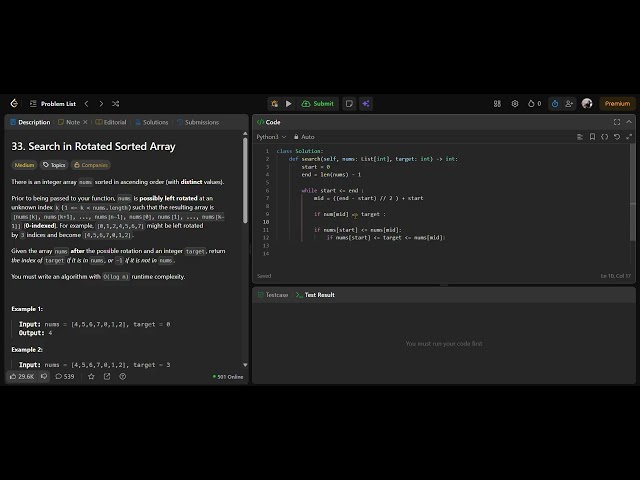640x480 pixels.
Task: Open the Problem List panel
Action: coord(53,104)
